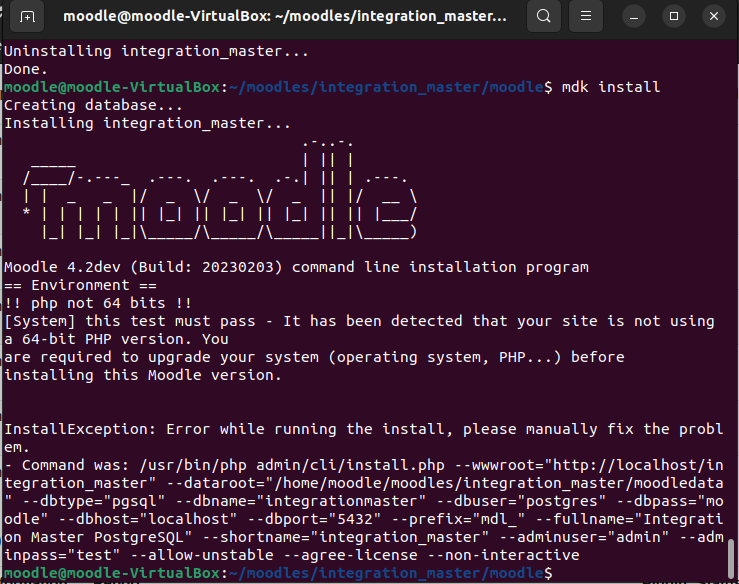Click the '== Environment ==' heading
The height and width of the screenshot is (584, 739).
click(x=80, y=285)
